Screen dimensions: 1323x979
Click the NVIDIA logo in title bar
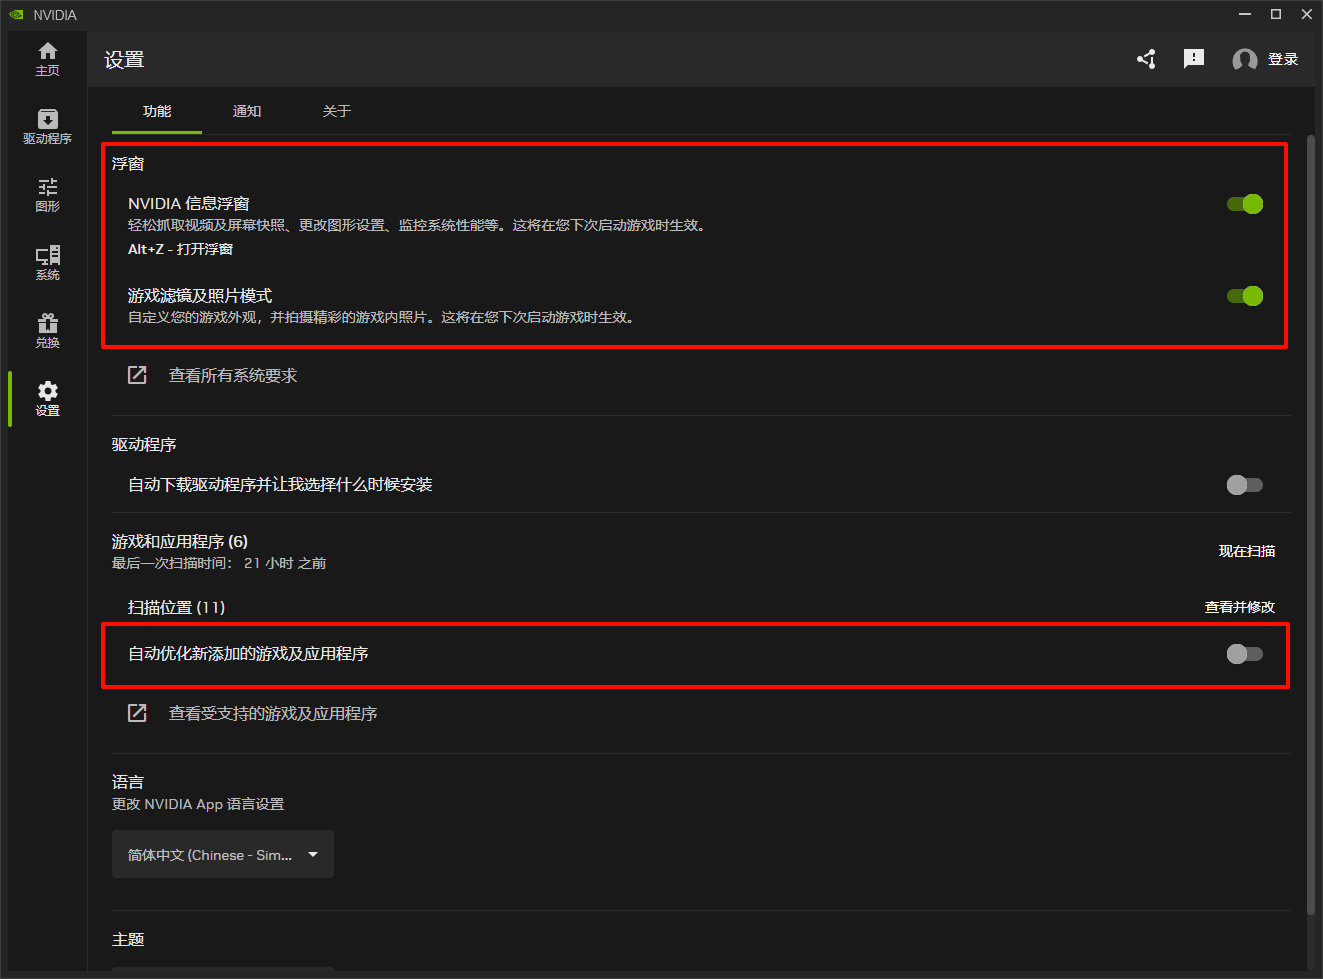16,15
